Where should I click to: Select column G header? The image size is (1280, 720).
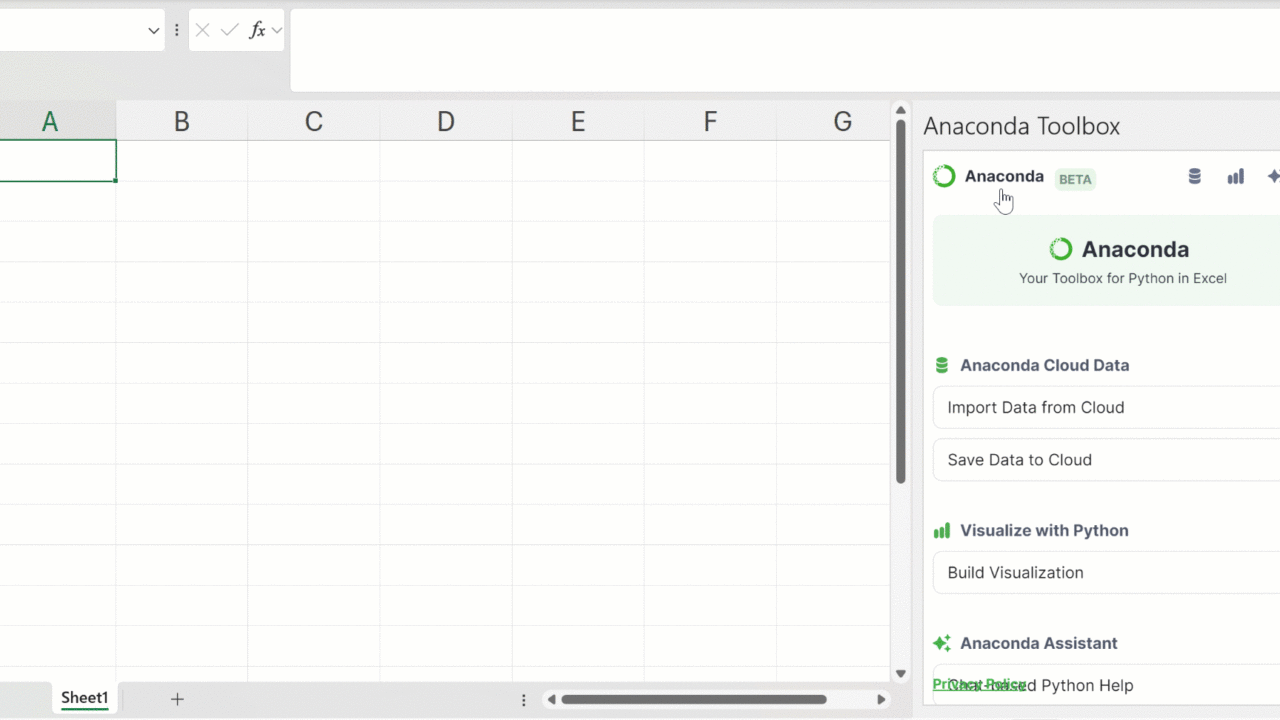coord(833,121)
